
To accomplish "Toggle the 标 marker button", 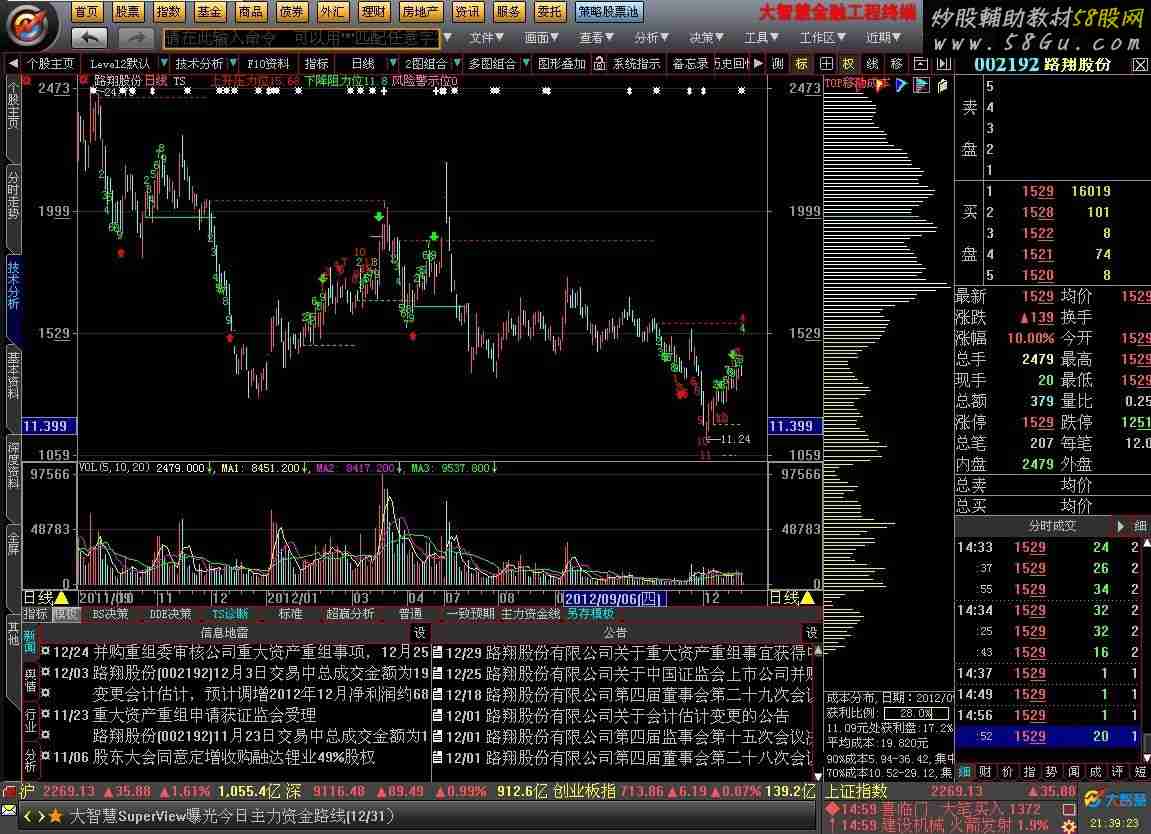I will [x=802, y=64].
